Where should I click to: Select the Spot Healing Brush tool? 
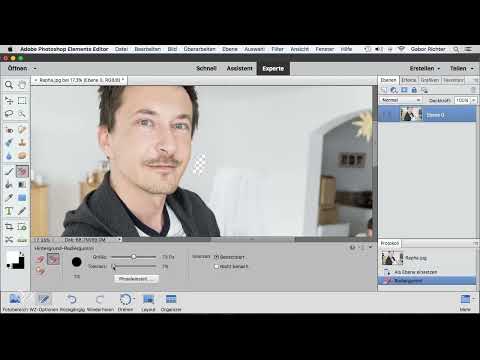coord(22,130)
